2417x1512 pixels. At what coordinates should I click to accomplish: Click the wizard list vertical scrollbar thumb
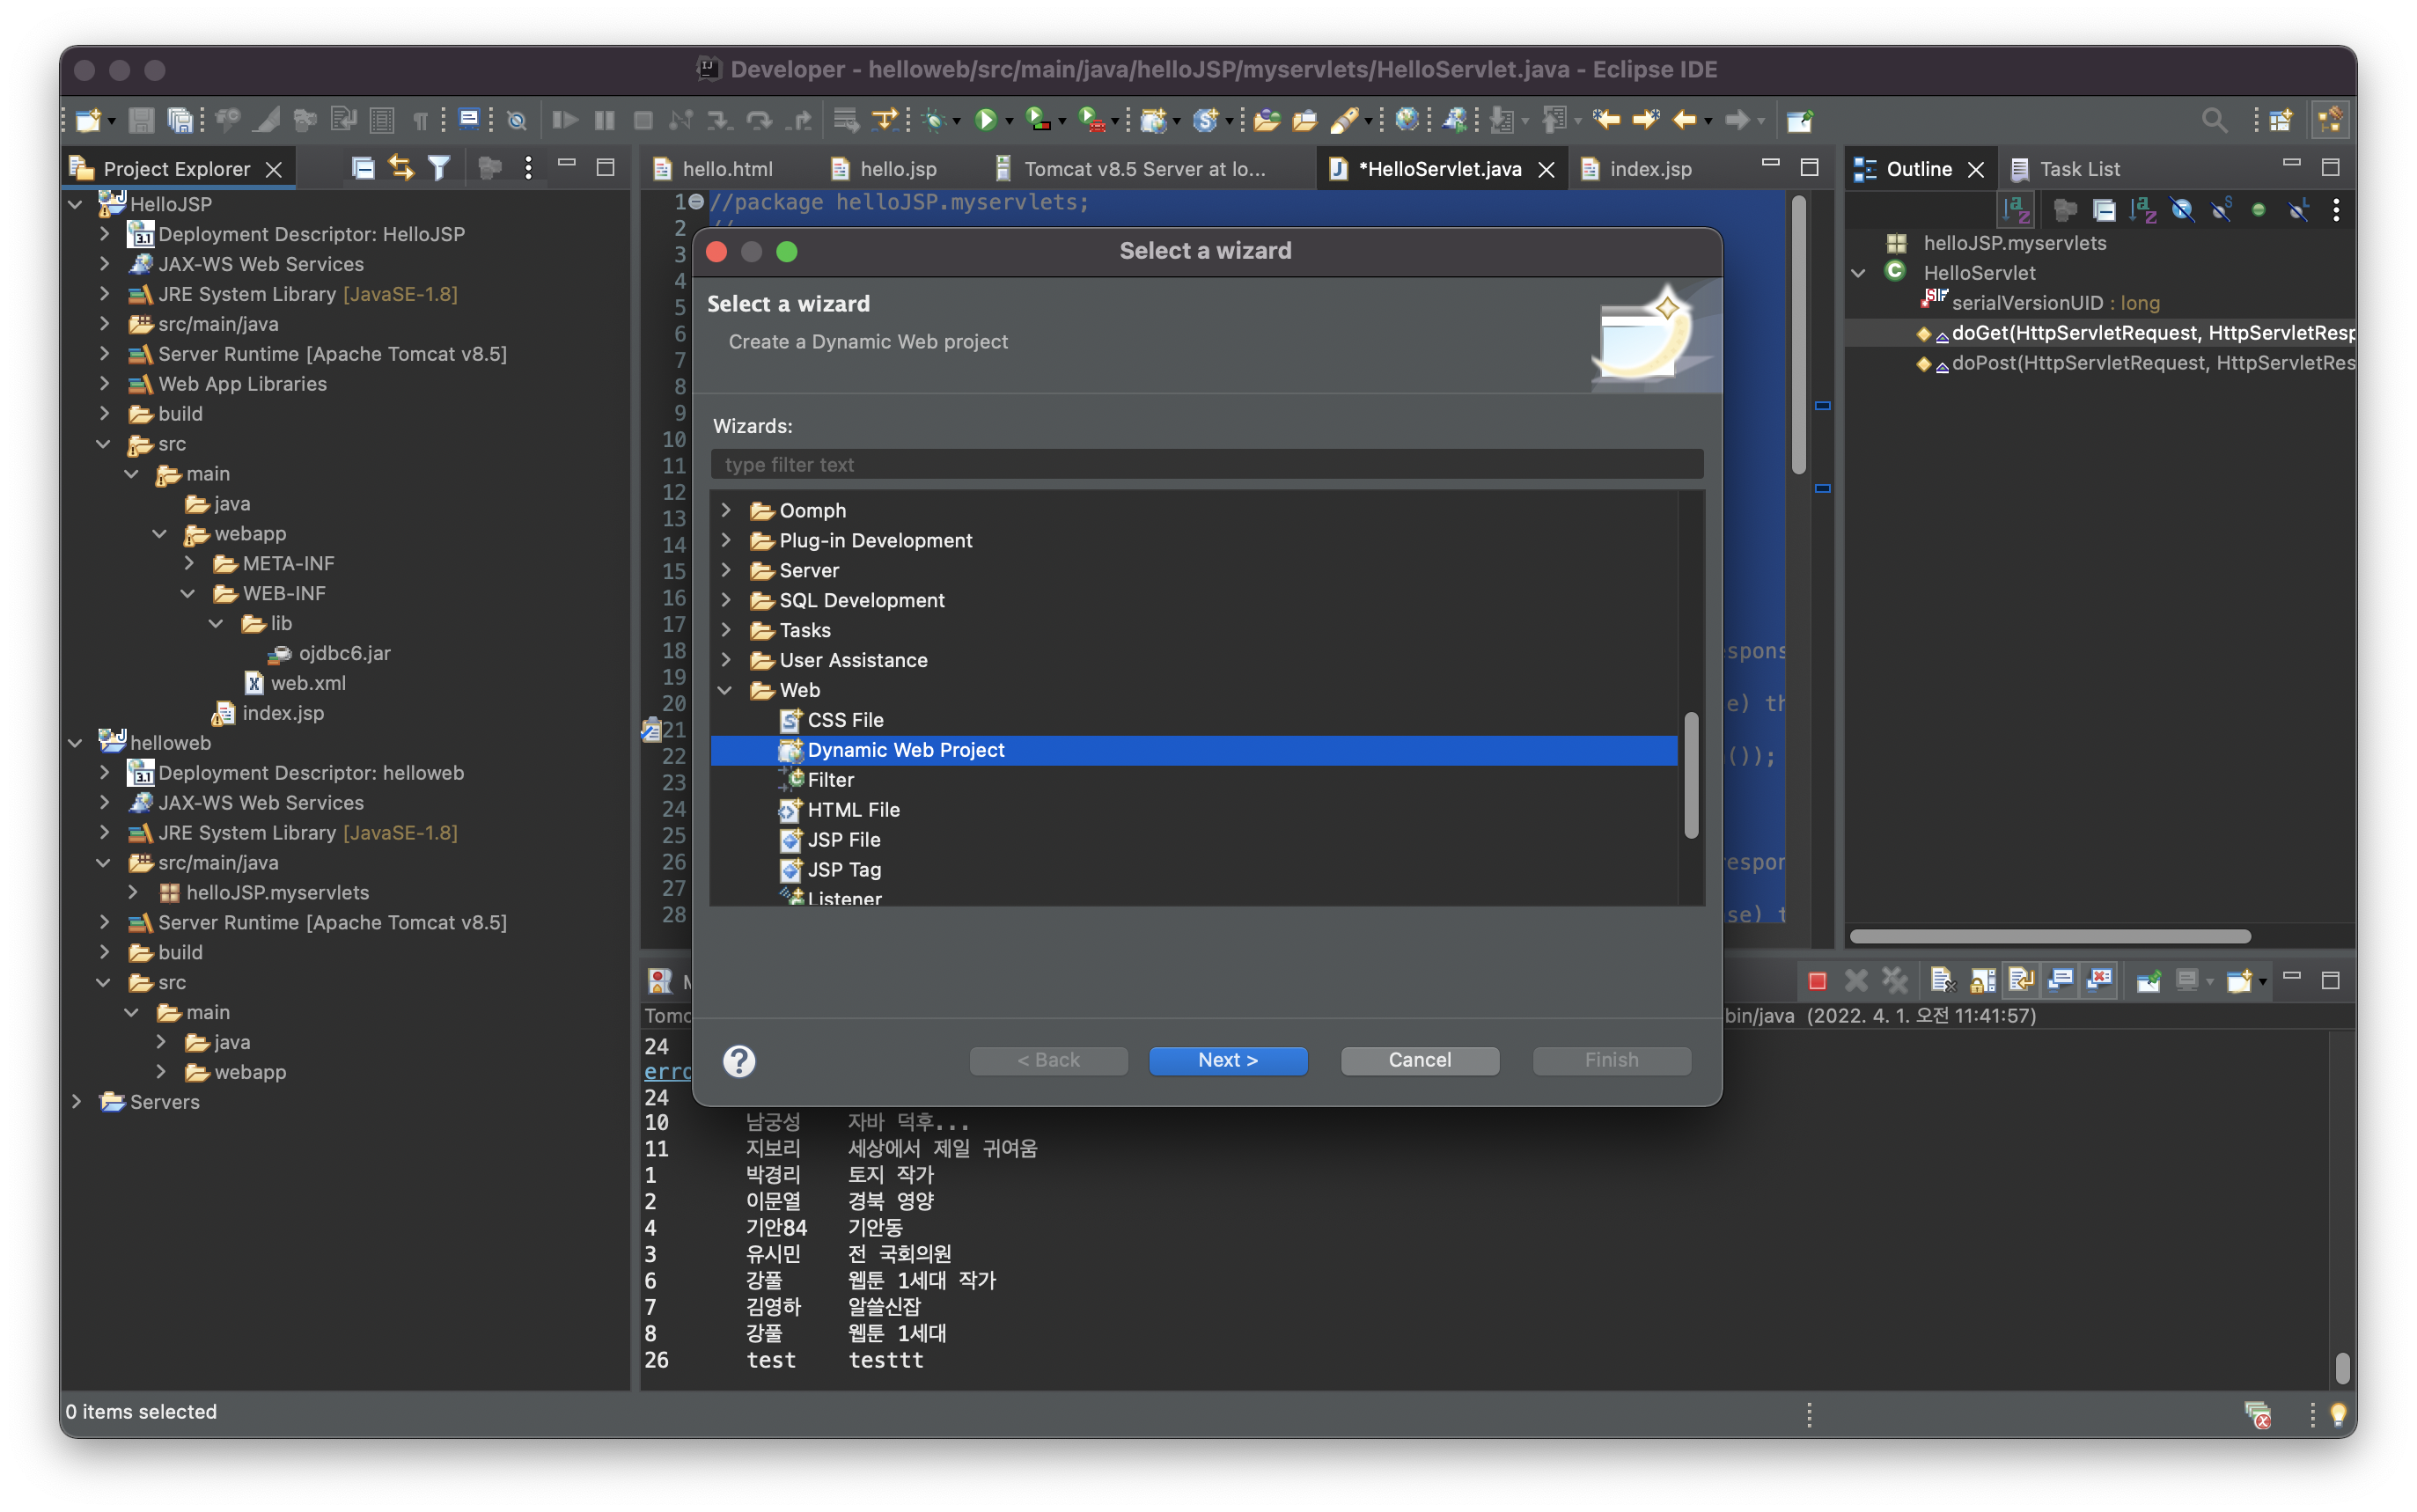click(x=1691, y=775)
